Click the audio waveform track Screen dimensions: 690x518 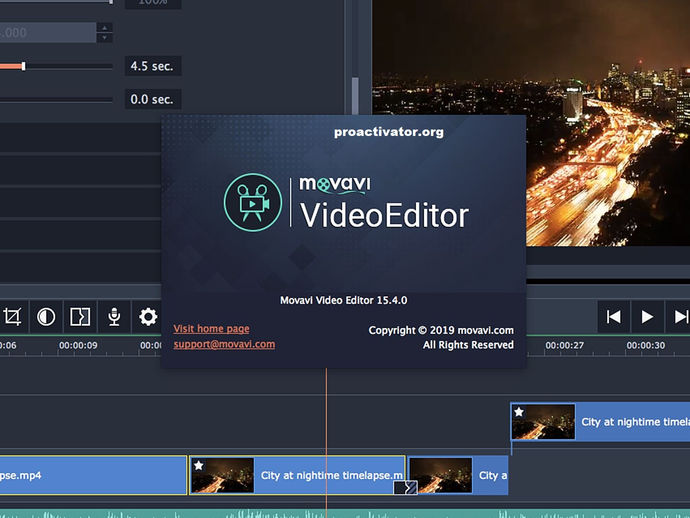tap(345, 514)
